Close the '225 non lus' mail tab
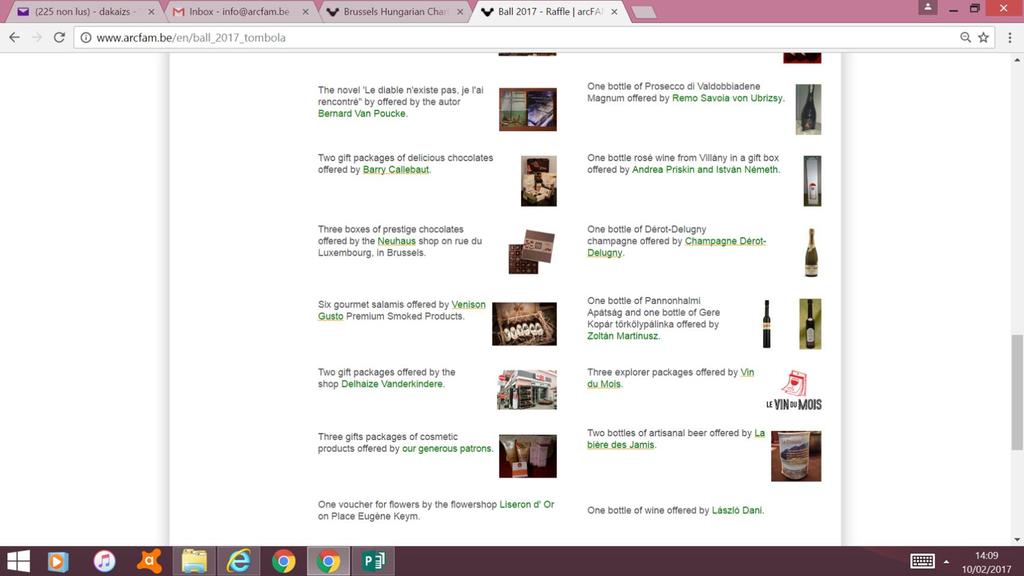This screenshot has height=576, width=1024. click(152, 12)
